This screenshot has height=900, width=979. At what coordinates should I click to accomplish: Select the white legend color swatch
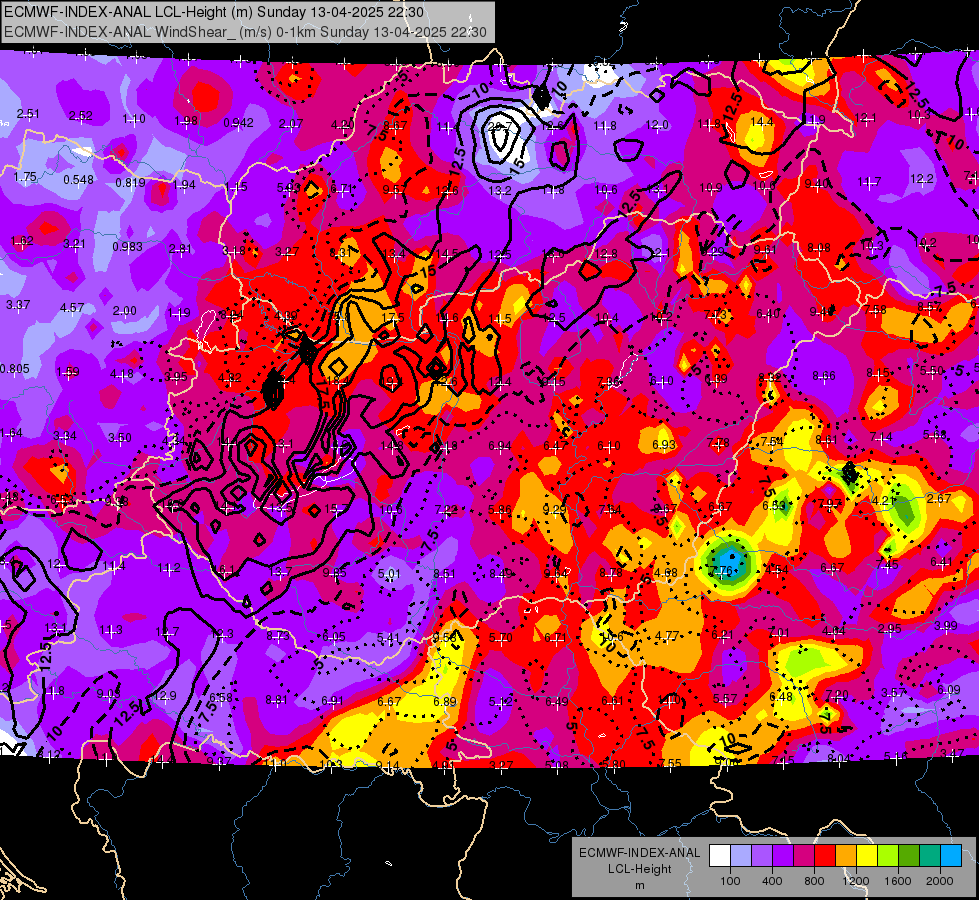coord(720,856)
